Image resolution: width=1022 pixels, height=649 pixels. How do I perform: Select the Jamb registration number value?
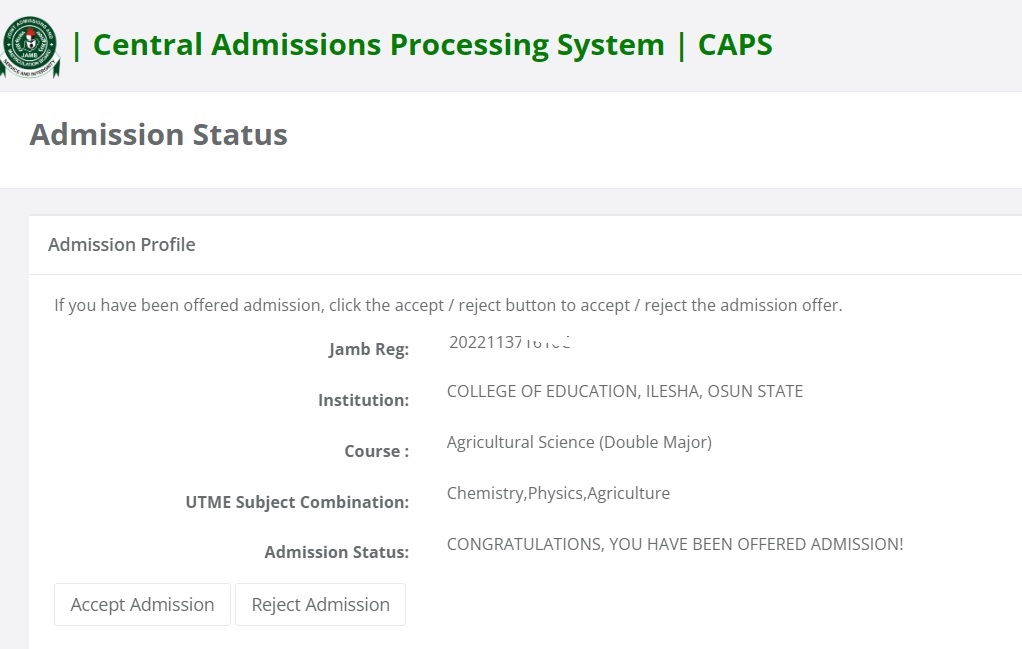(509, 342)
